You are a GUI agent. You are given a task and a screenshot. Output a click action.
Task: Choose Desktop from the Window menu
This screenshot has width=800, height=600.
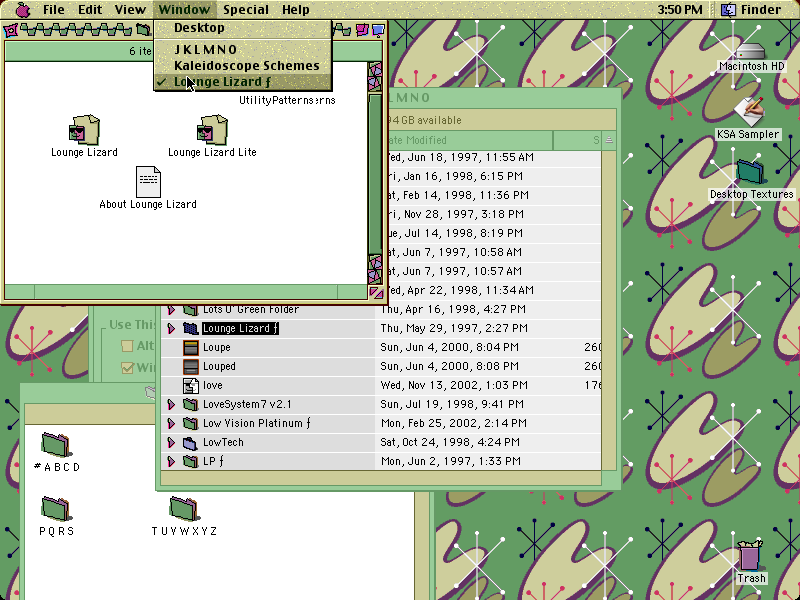pyautogui.click(x=243, y=28)
